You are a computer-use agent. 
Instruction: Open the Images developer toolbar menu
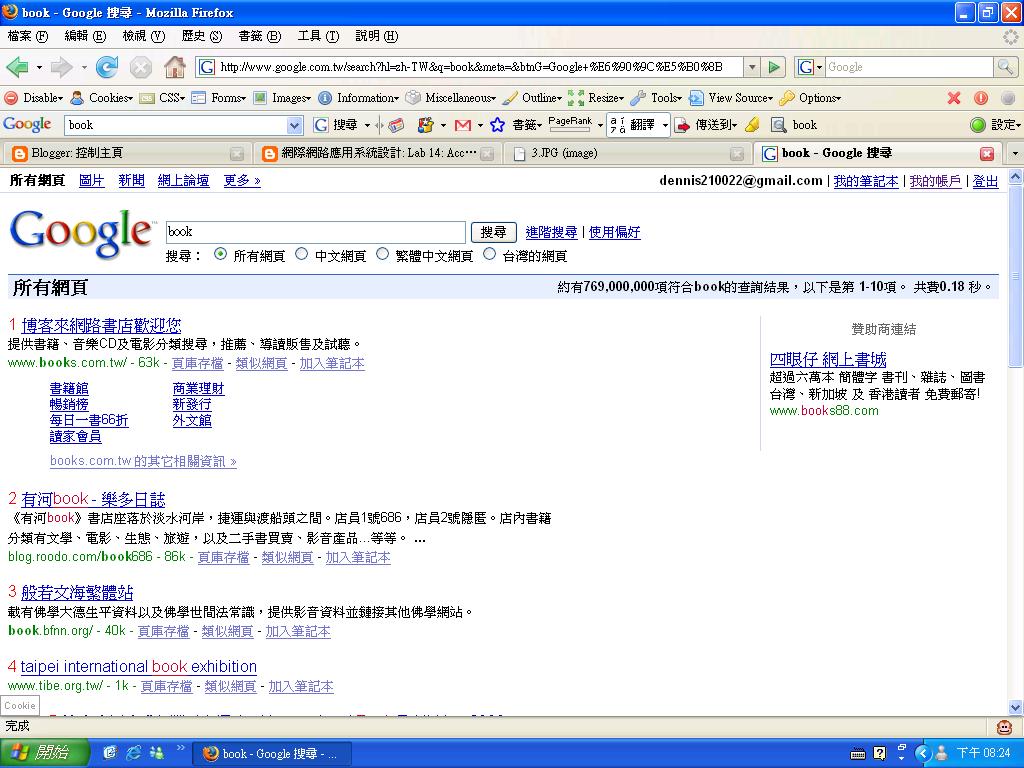click(282, 98)
